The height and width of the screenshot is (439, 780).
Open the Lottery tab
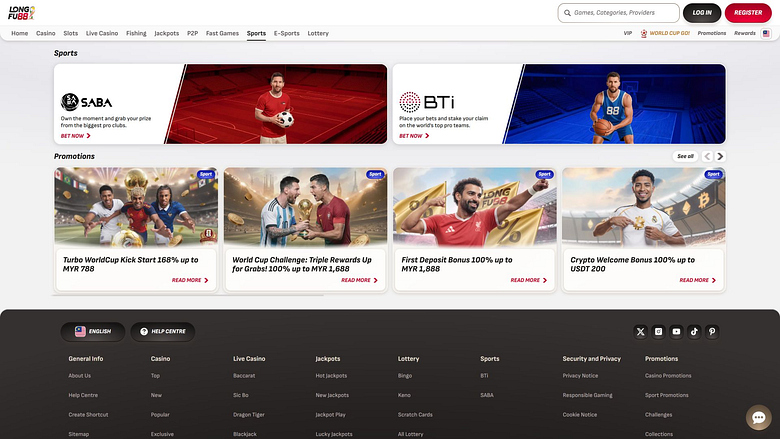coord(318,33)
